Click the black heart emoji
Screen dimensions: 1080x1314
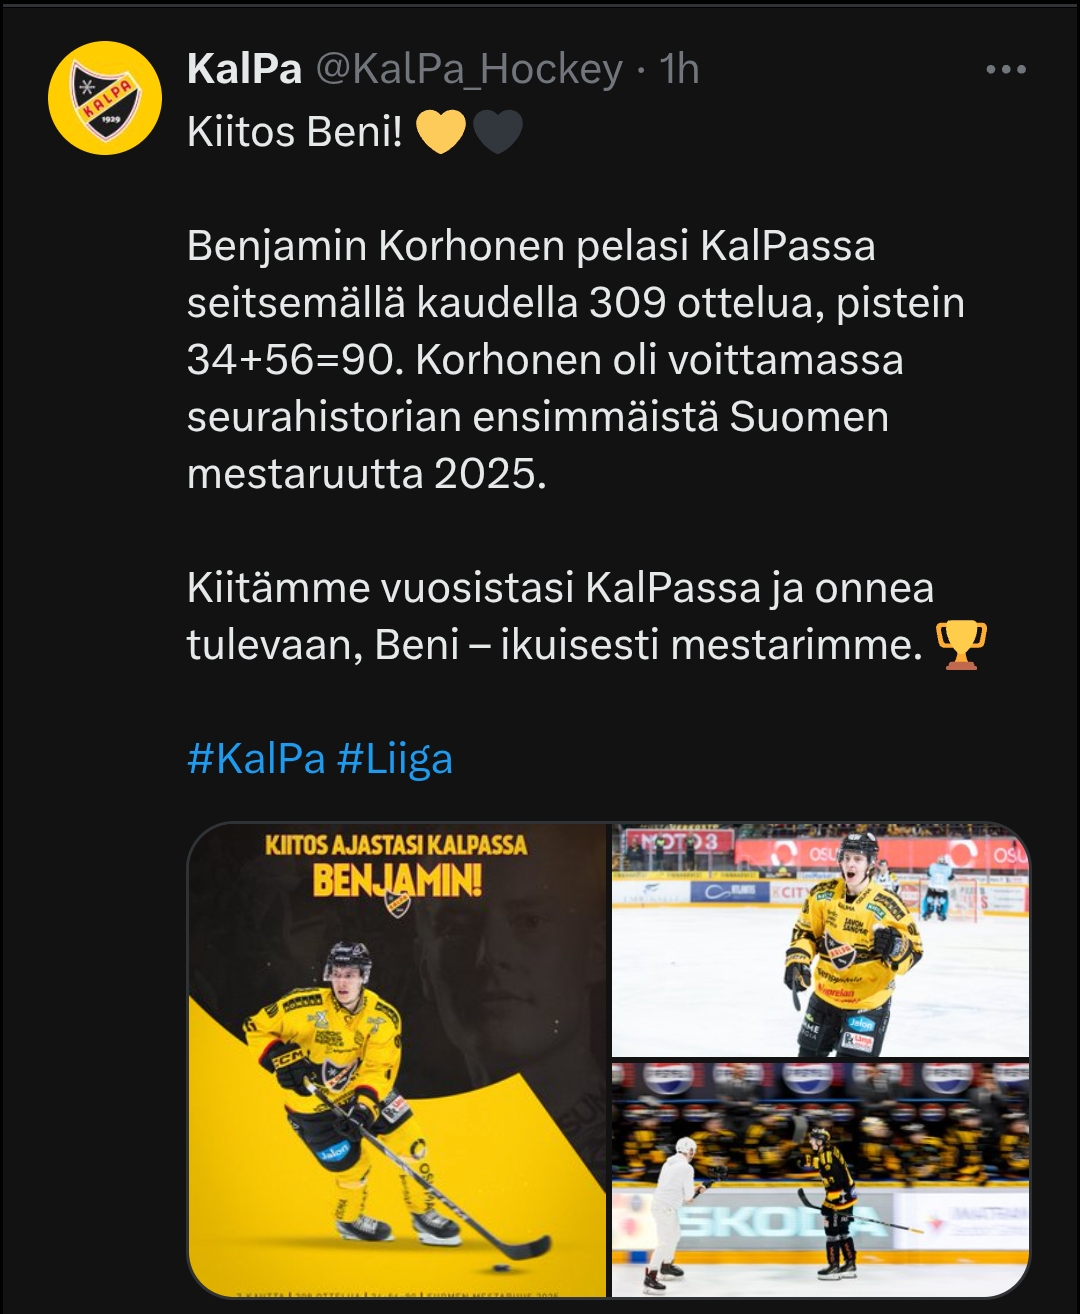(497, 132)
